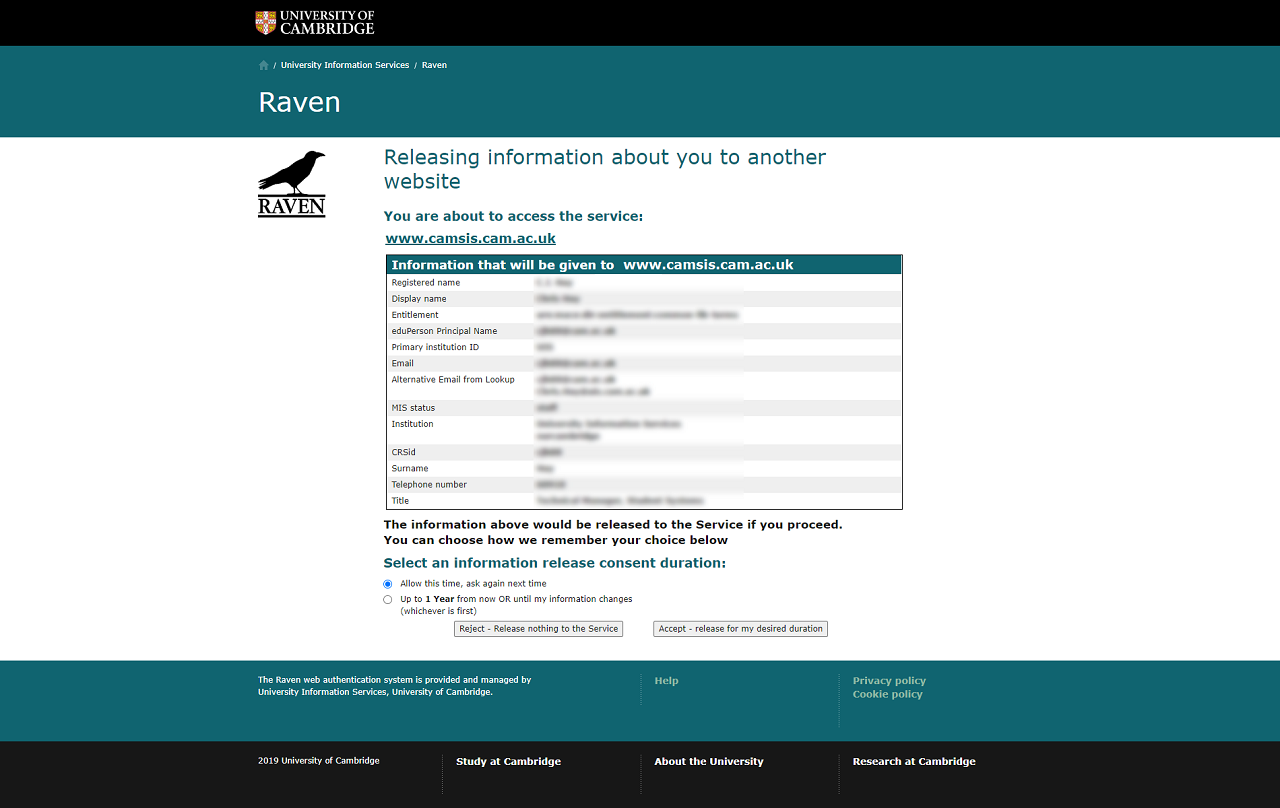Screen dimensions: 1280x808
Task: Click the 'Telephone number' row label
Action: 429,484
